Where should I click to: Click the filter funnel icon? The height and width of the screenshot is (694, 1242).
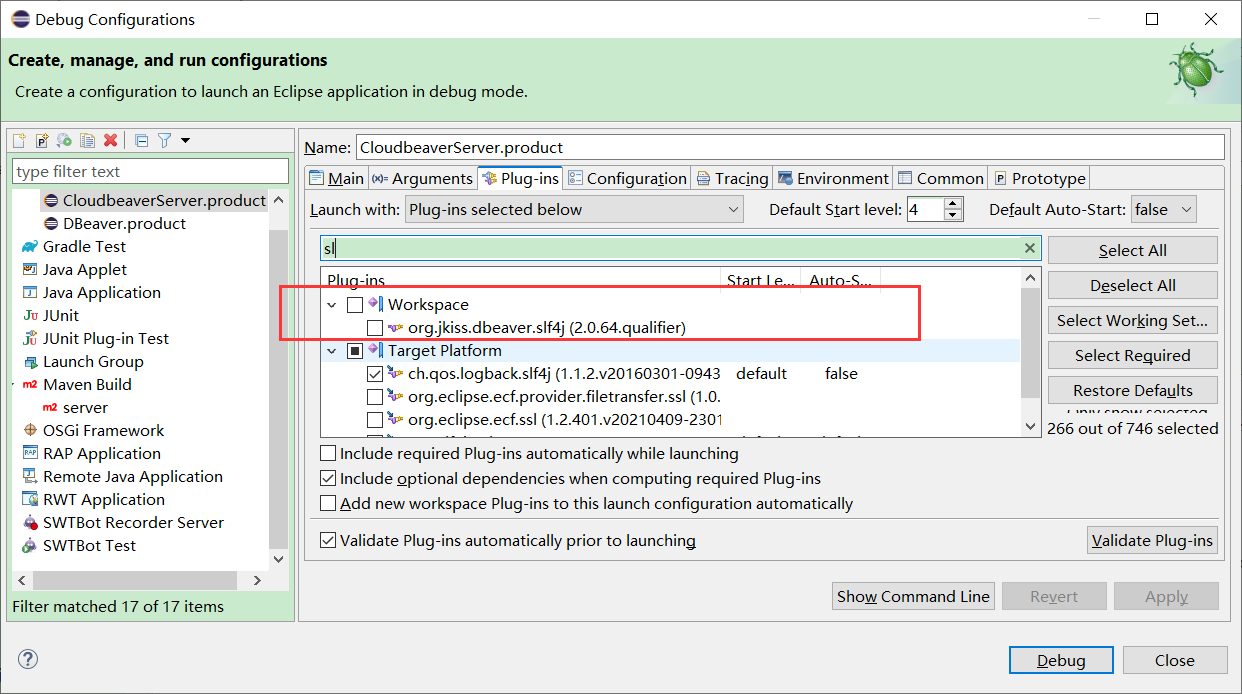[x=165, y=140]
